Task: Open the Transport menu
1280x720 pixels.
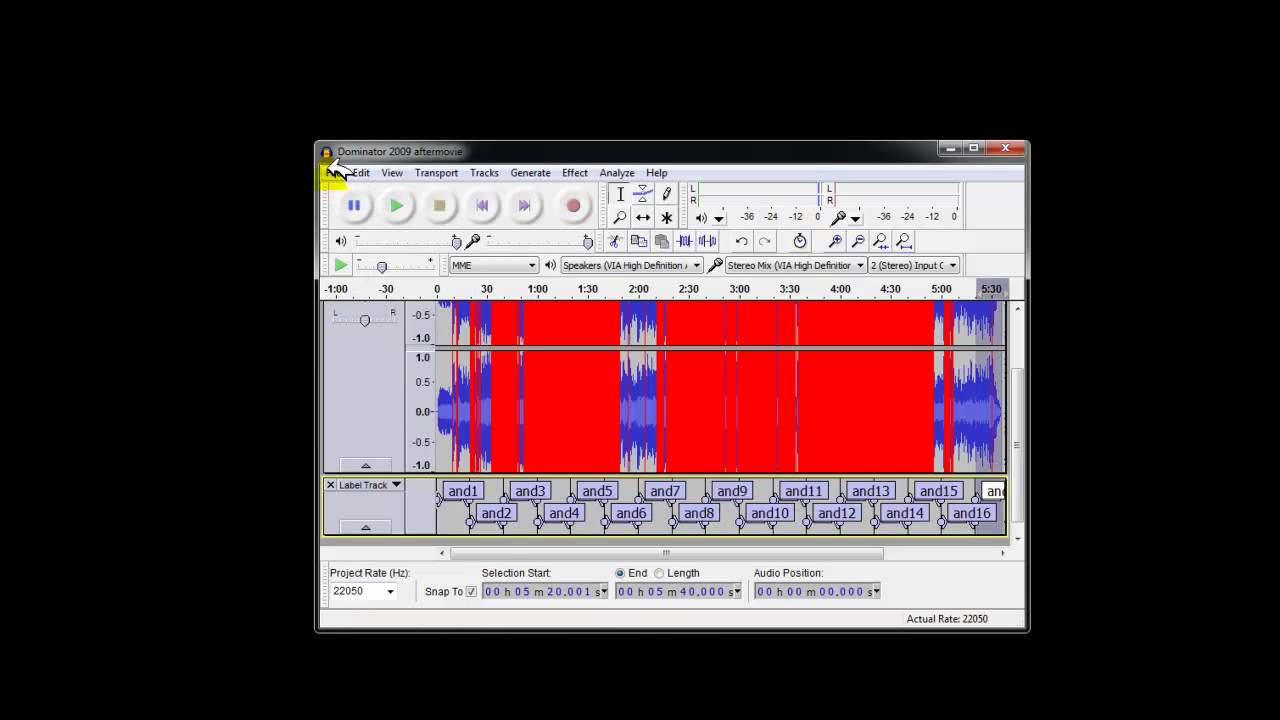Action: pyautogui.click(x=436, y=173)
